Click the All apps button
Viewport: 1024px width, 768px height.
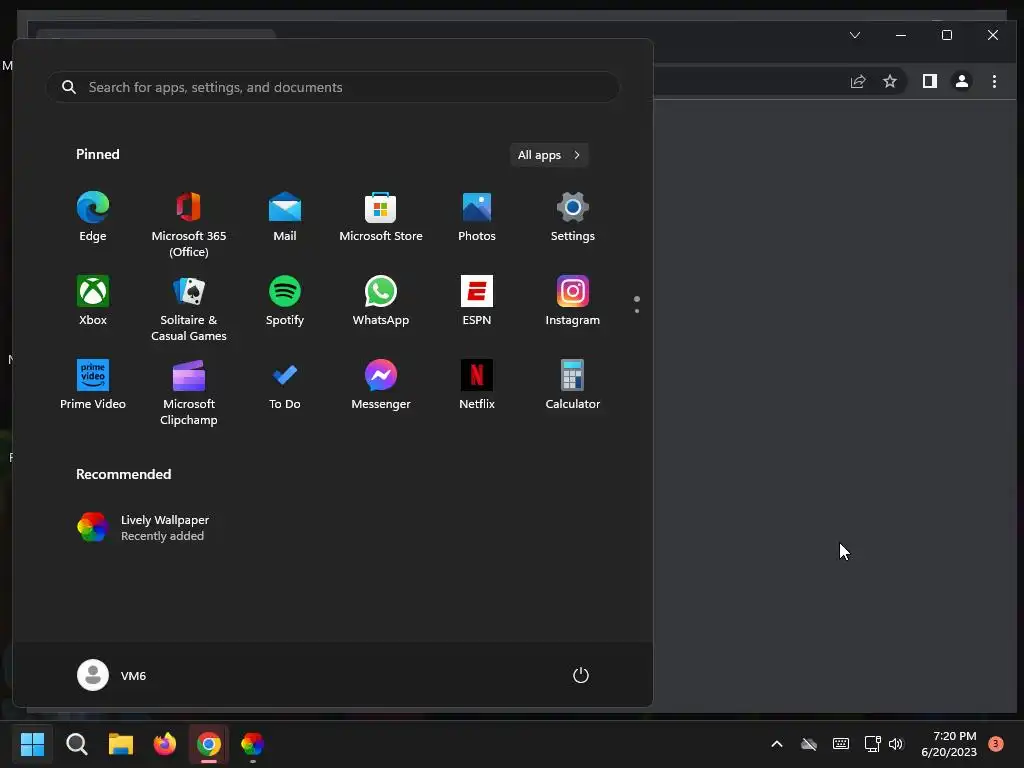(x=549, y=155)
